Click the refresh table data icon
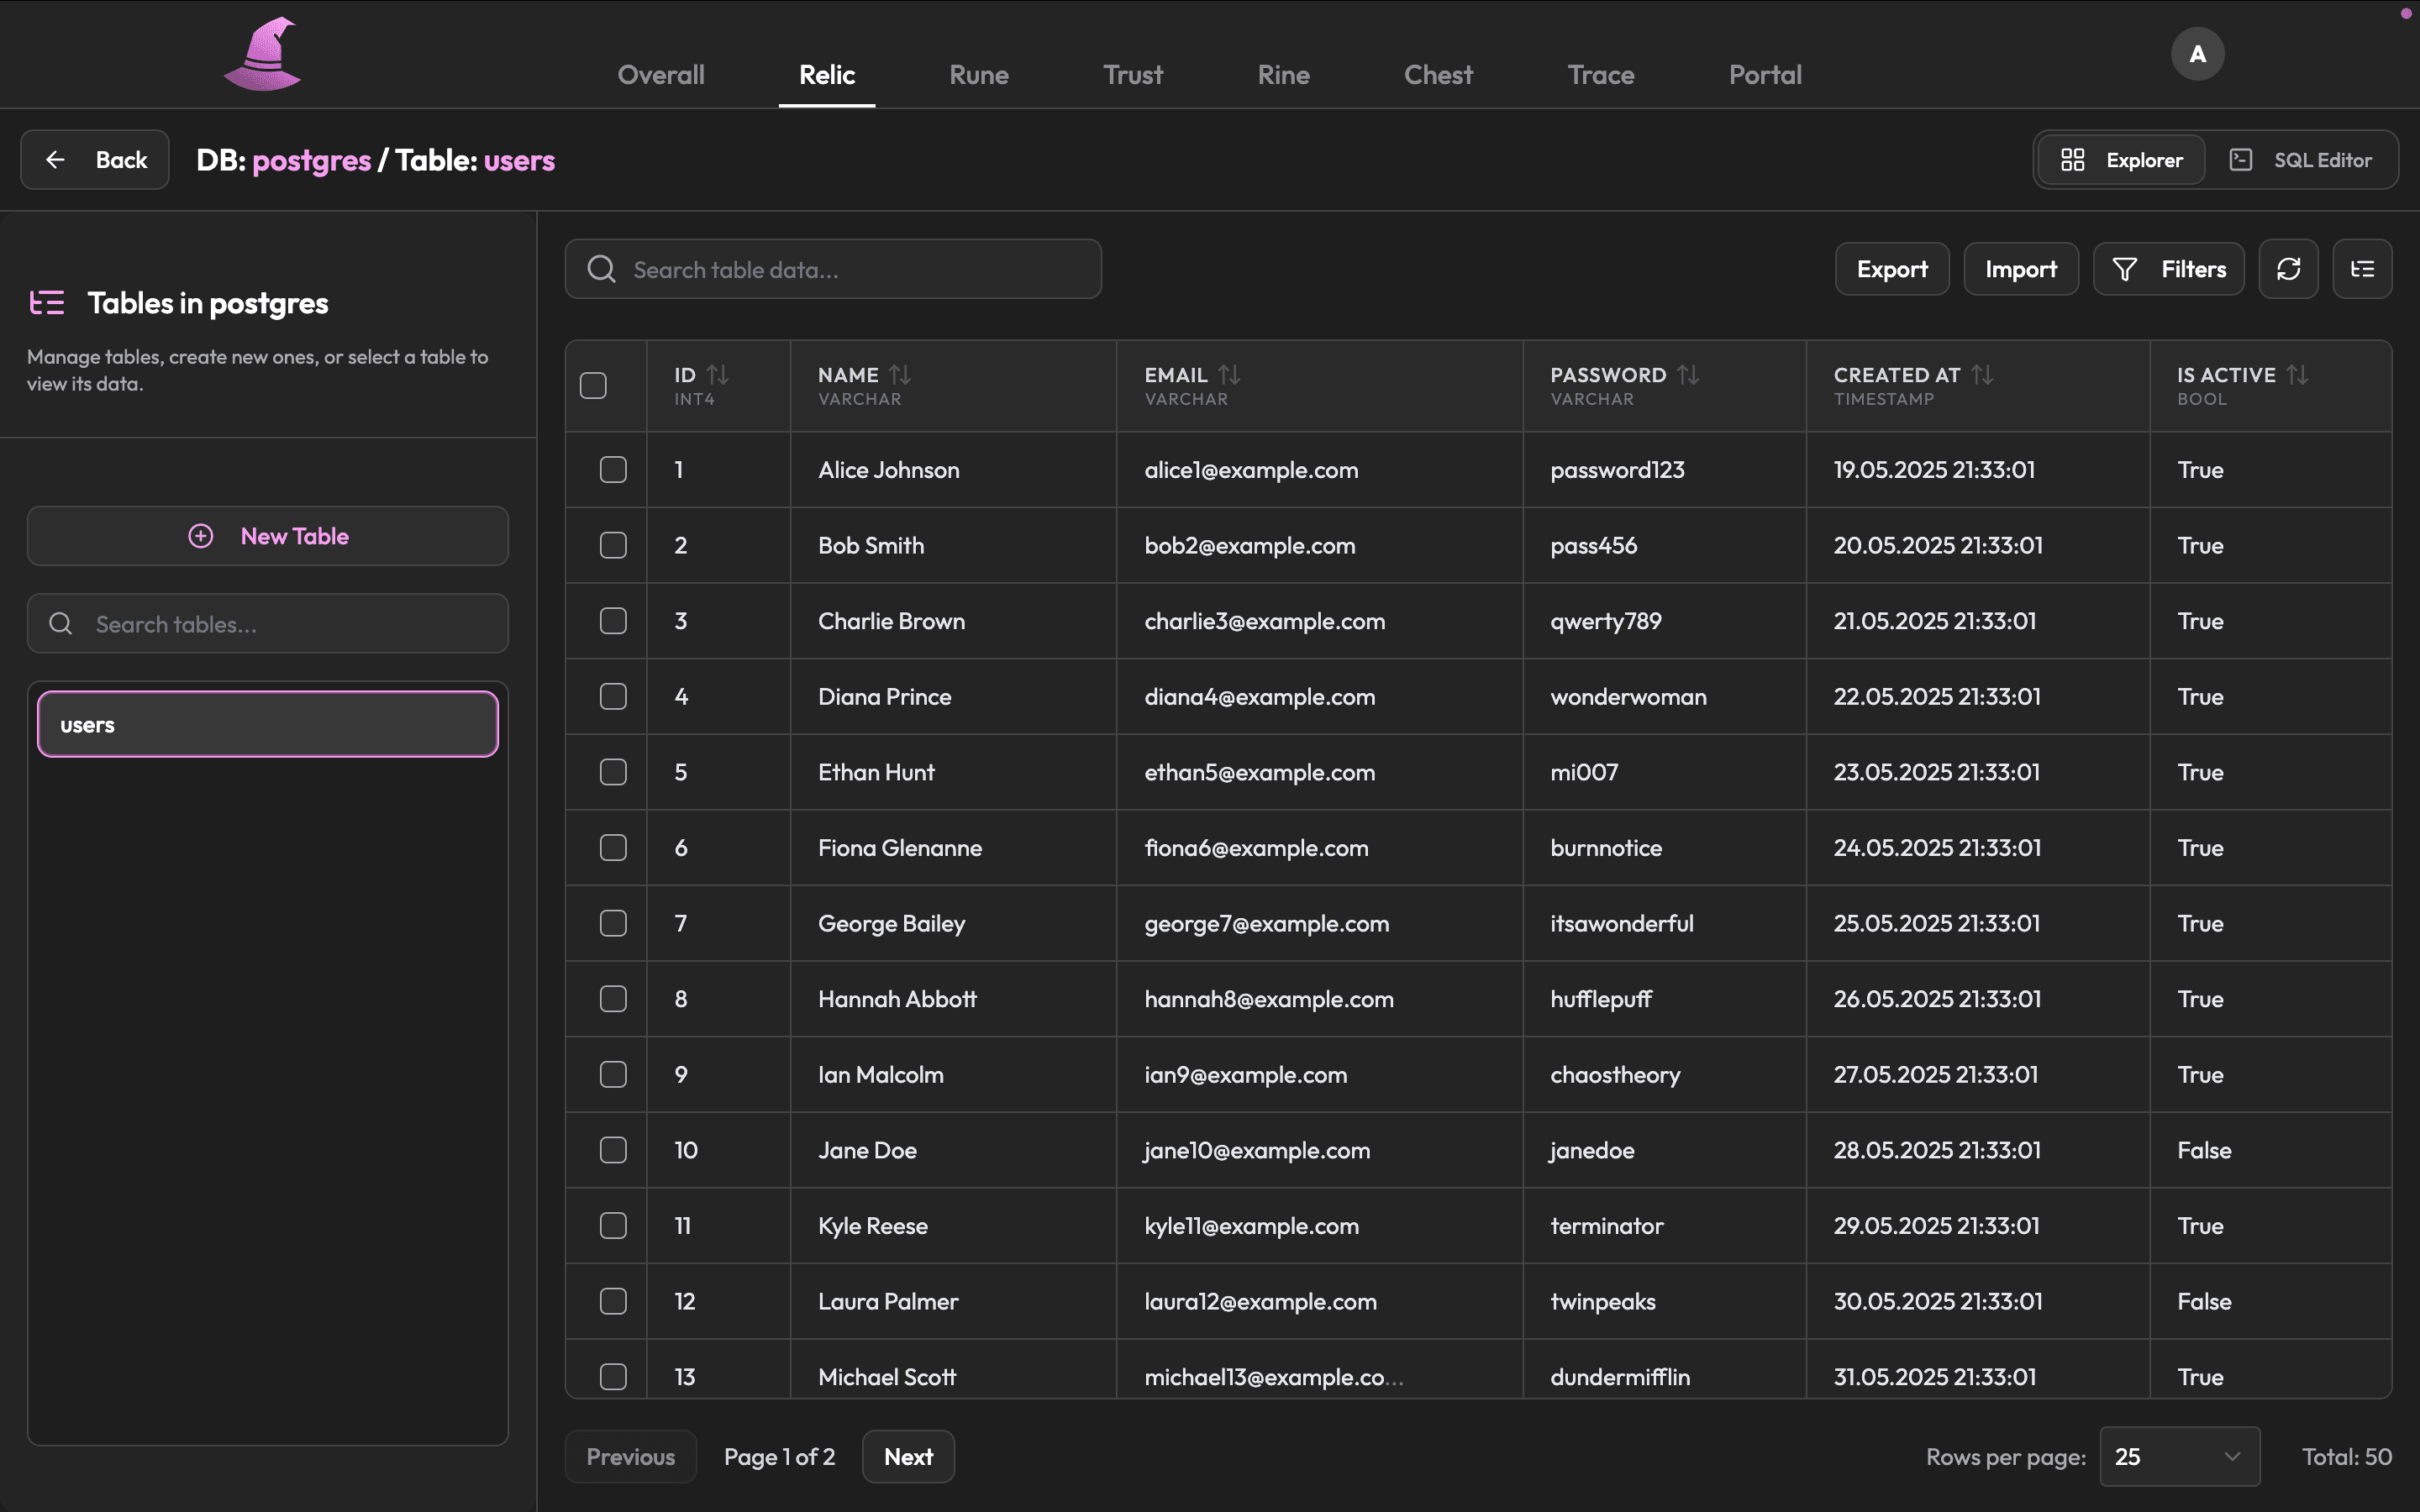 (2288, 269)
